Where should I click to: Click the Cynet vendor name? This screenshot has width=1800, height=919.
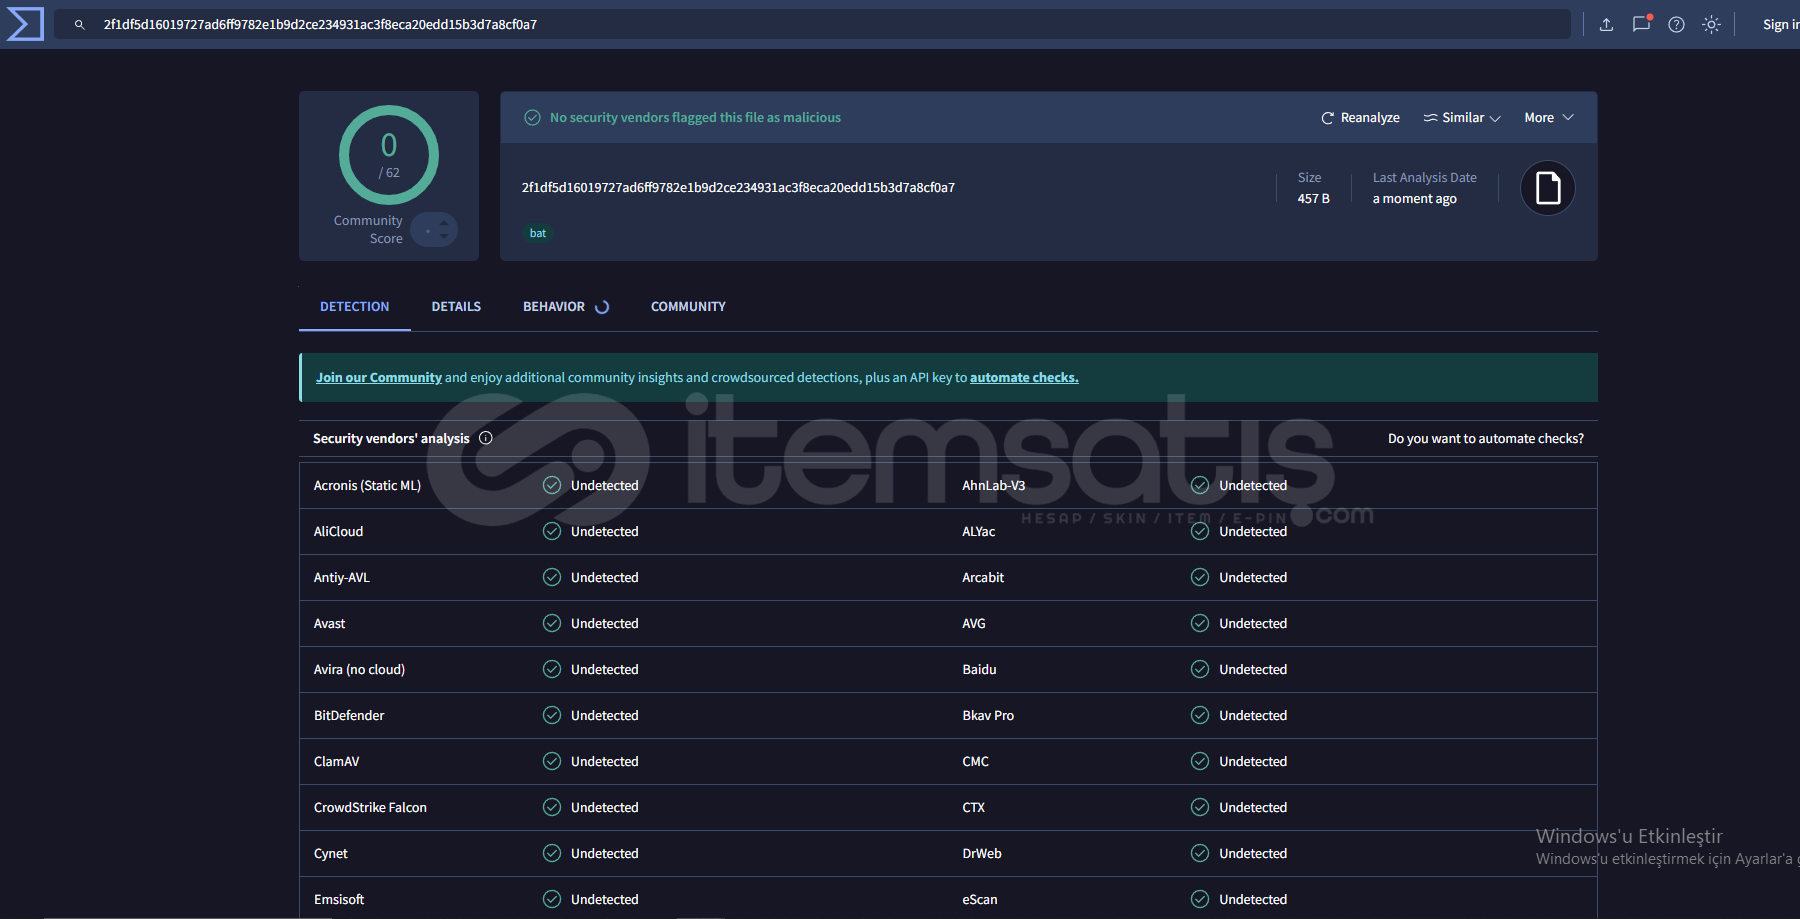tap(331, 854)
